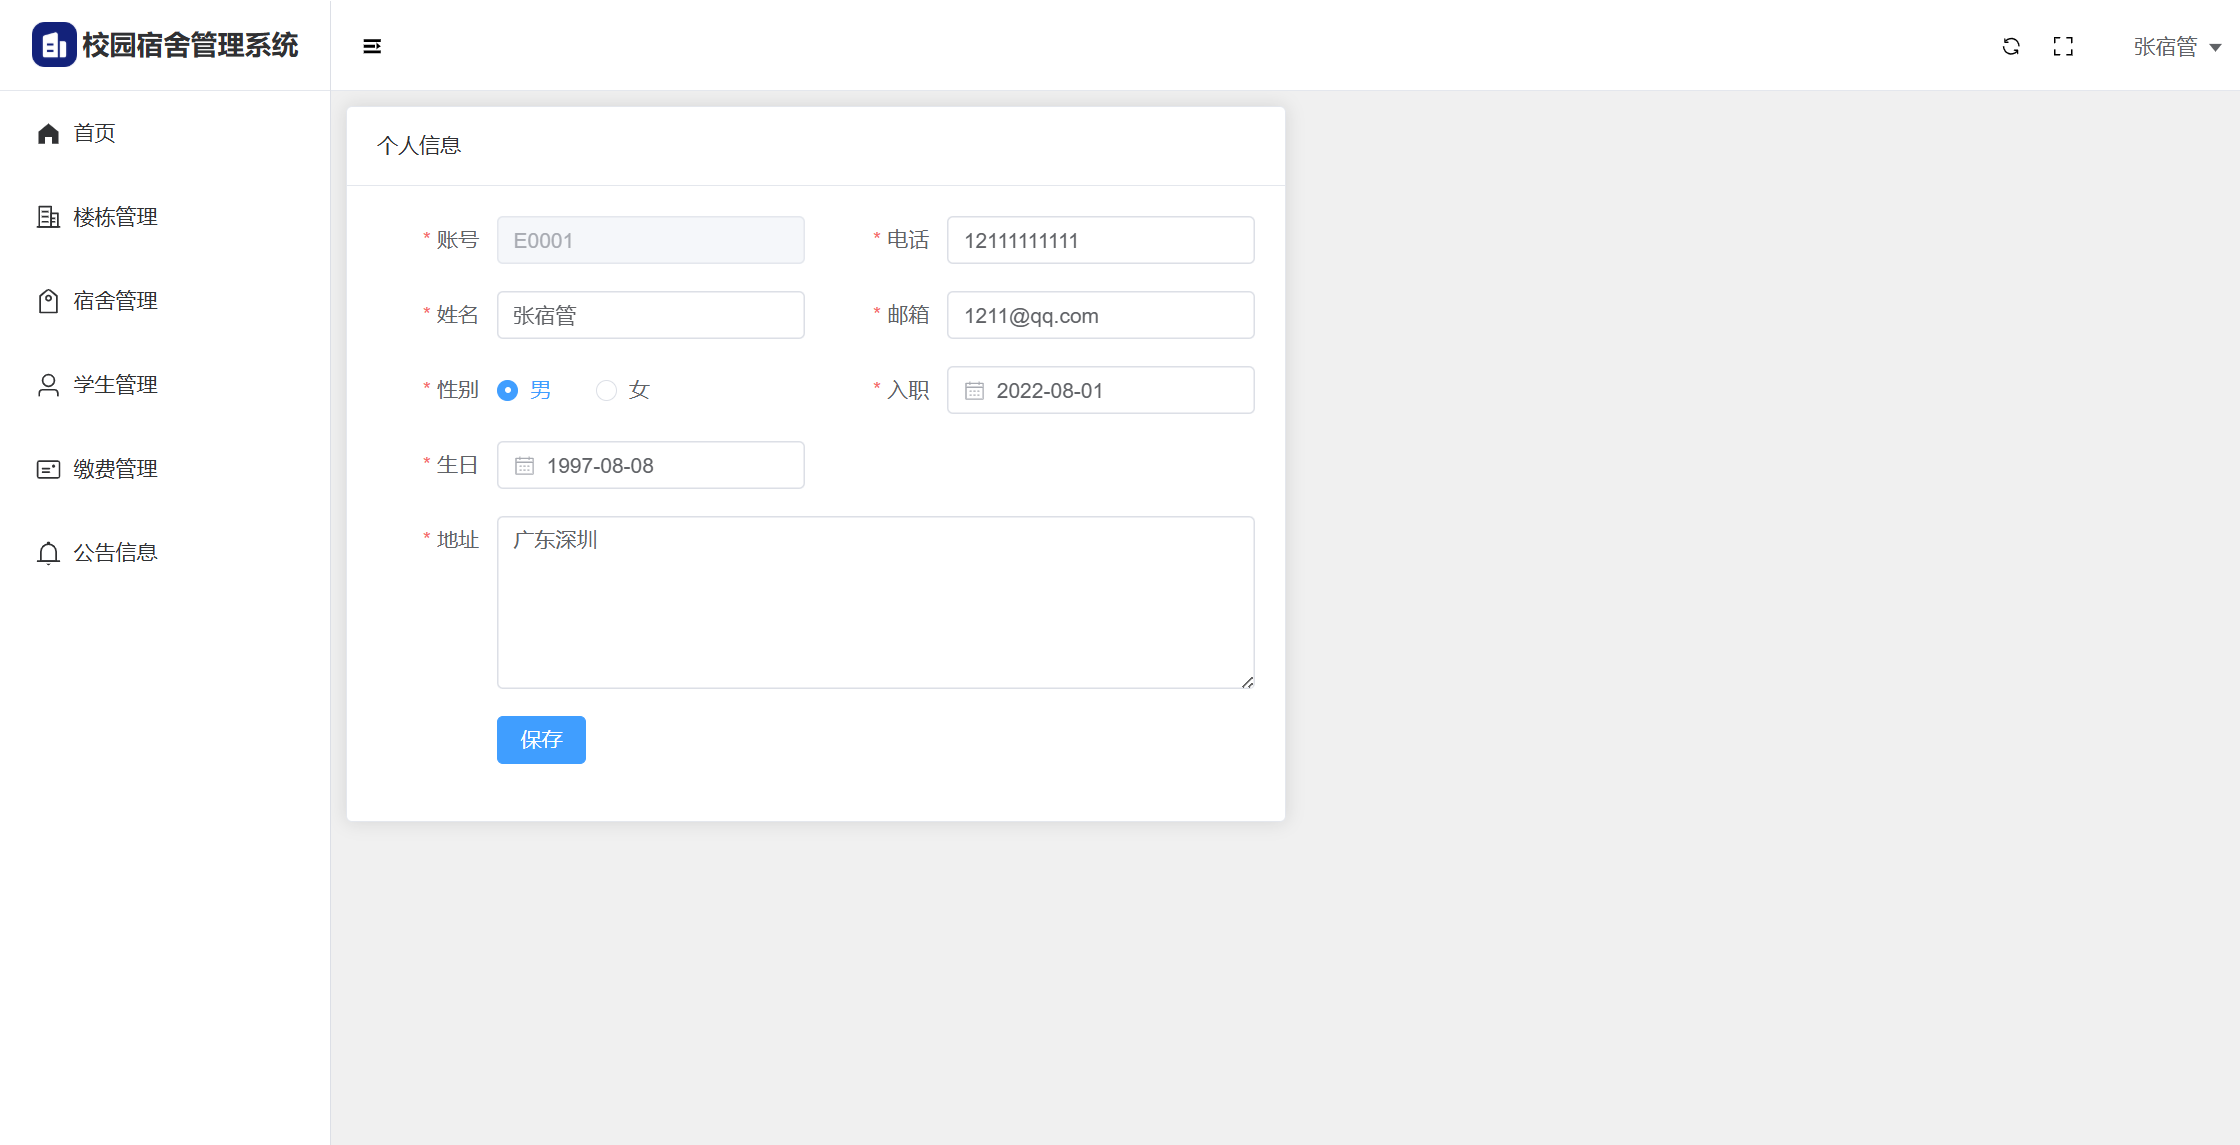Go to 学生管理 in sidebar

[x=115, y=385]
